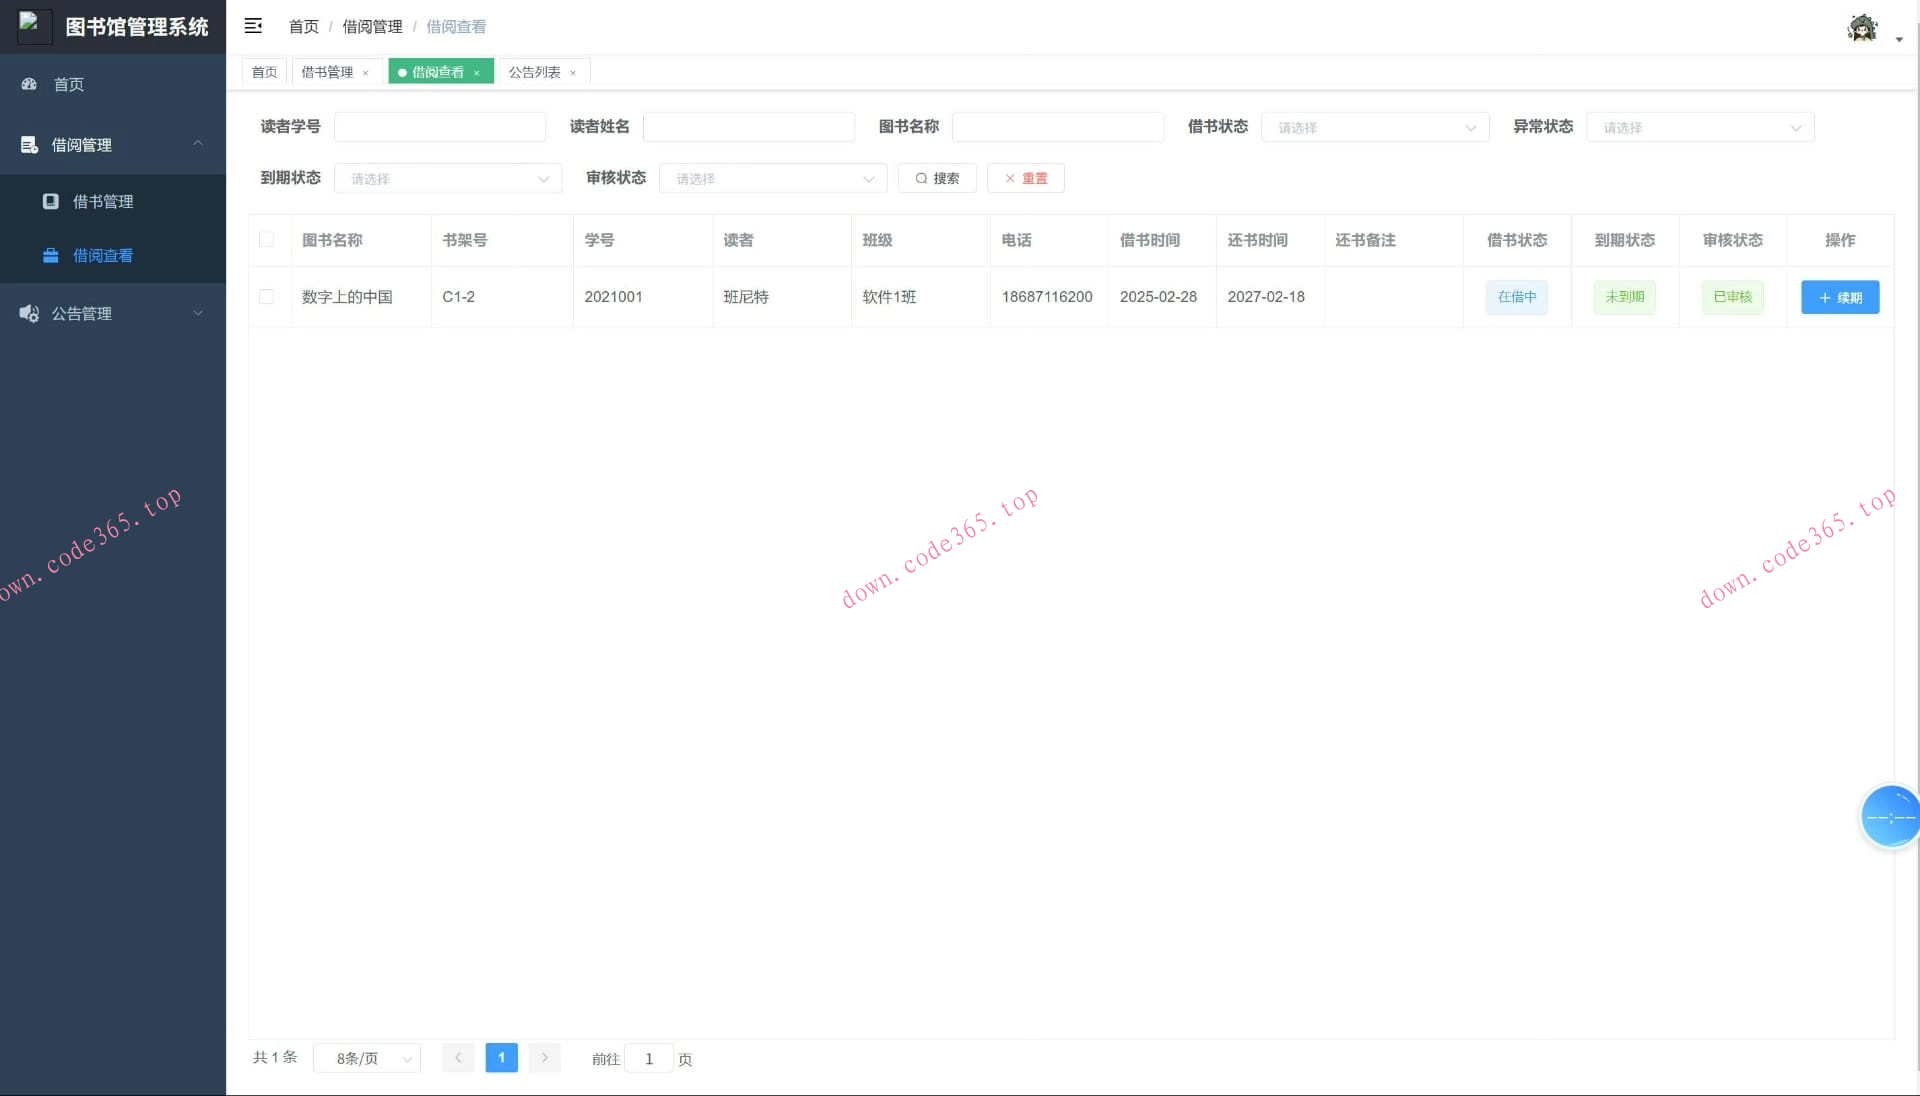The height and width of the screenshot is (1096, 1920).
Task: Select the 首页 dashboard icon in sidebar
Action: click(x=28, y=84)
